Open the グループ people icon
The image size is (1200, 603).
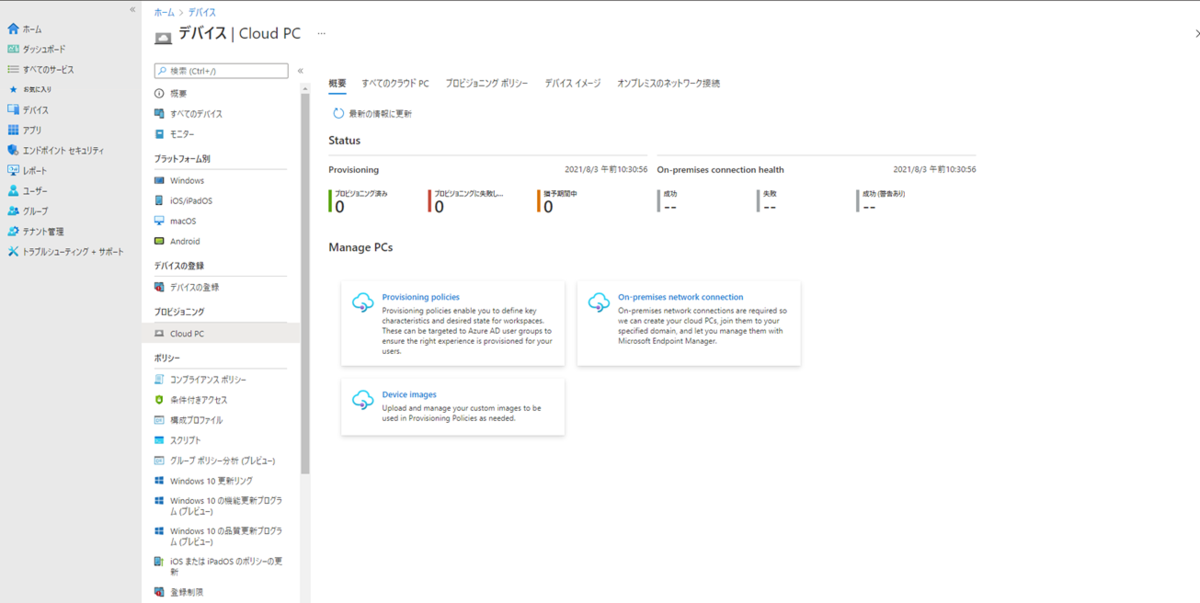coord(13,211)
